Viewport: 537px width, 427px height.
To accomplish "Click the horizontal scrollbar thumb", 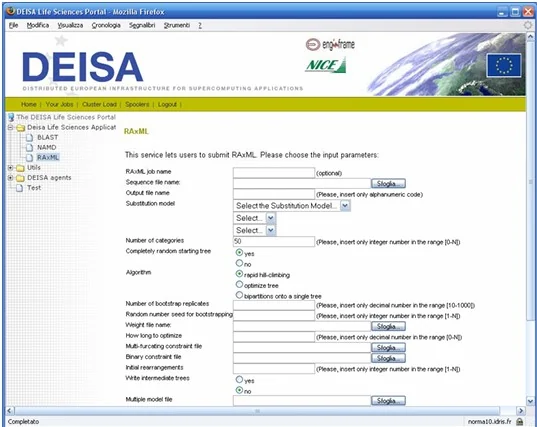I will click(x=257, y=411).
